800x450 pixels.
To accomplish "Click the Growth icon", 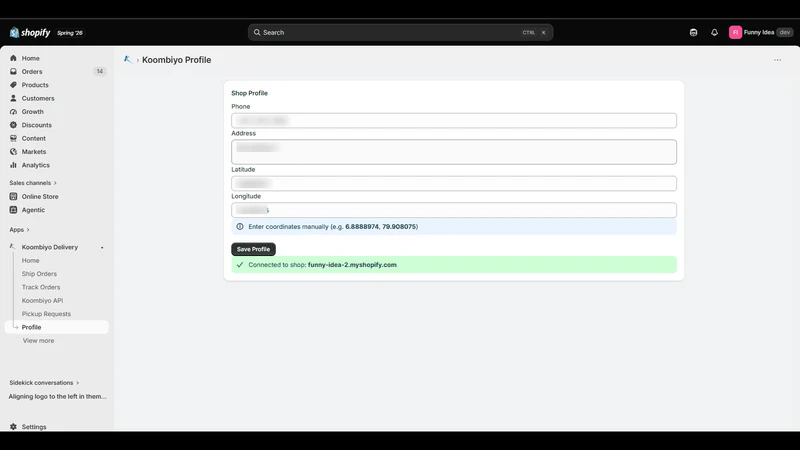I will 13,112.
